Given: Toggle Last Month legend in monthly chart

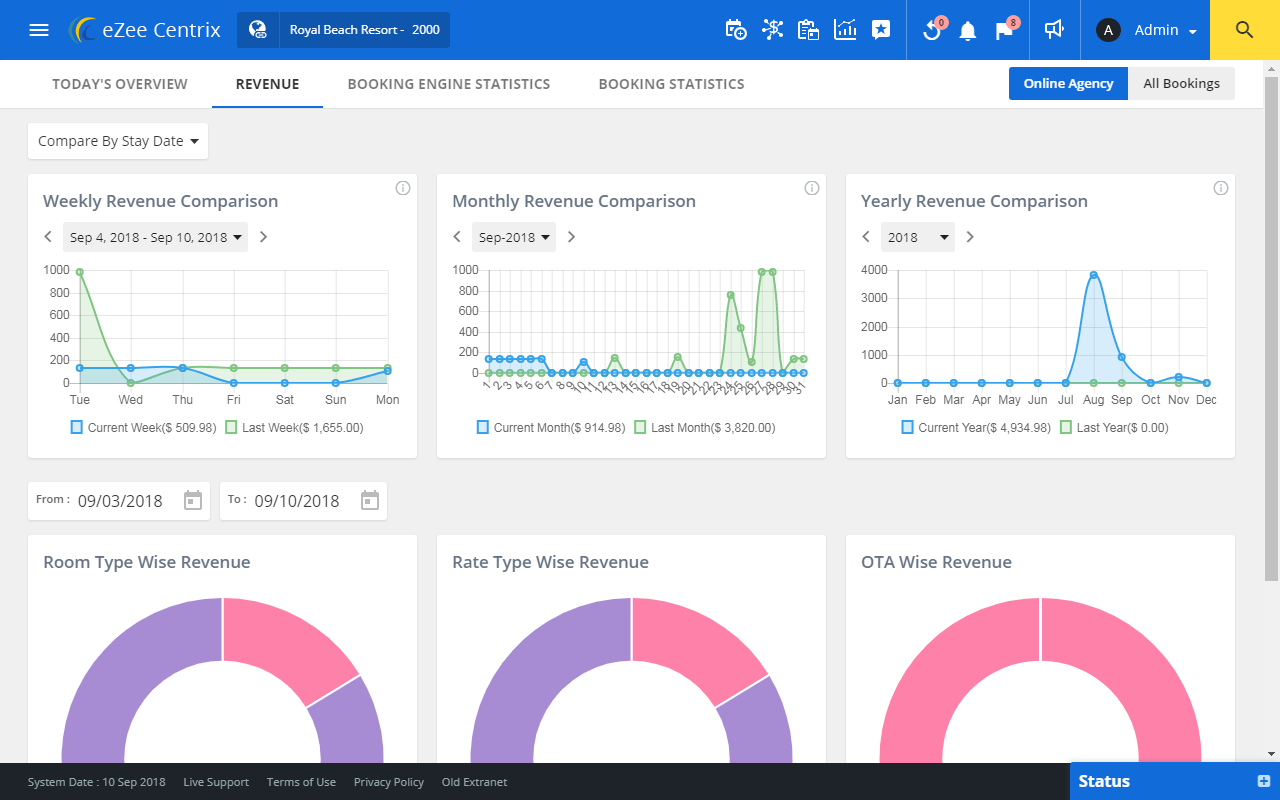Looking at the screenshot, I should point(704,427).
